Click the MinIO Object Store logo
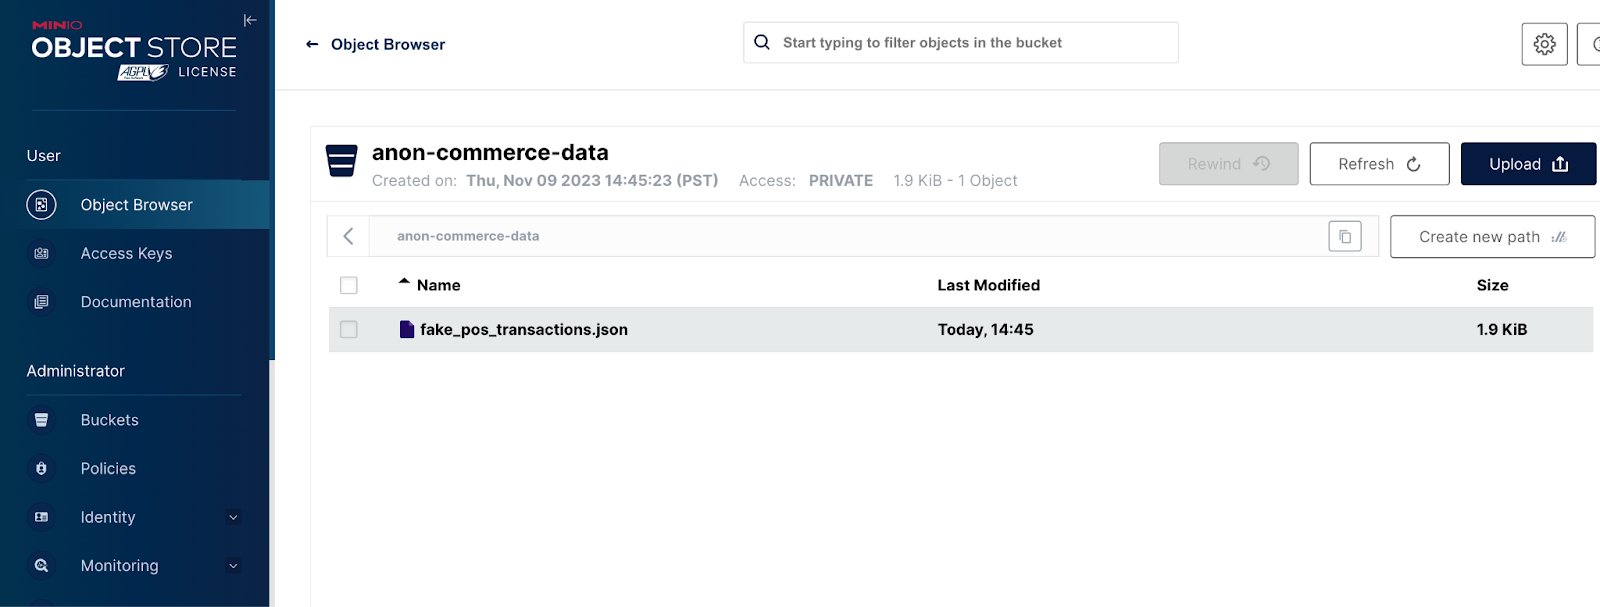 coord(134,48)
